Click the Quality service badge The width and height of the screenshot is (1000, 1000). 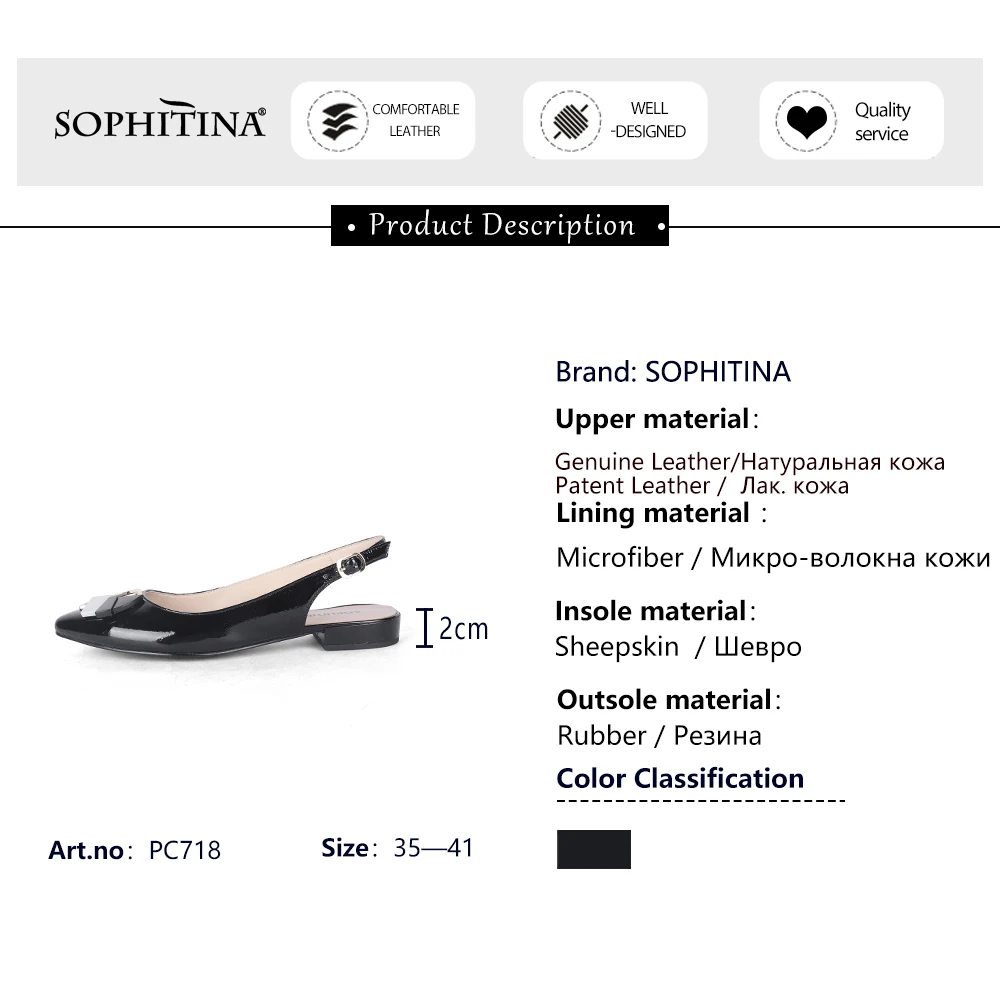point(851,120)
